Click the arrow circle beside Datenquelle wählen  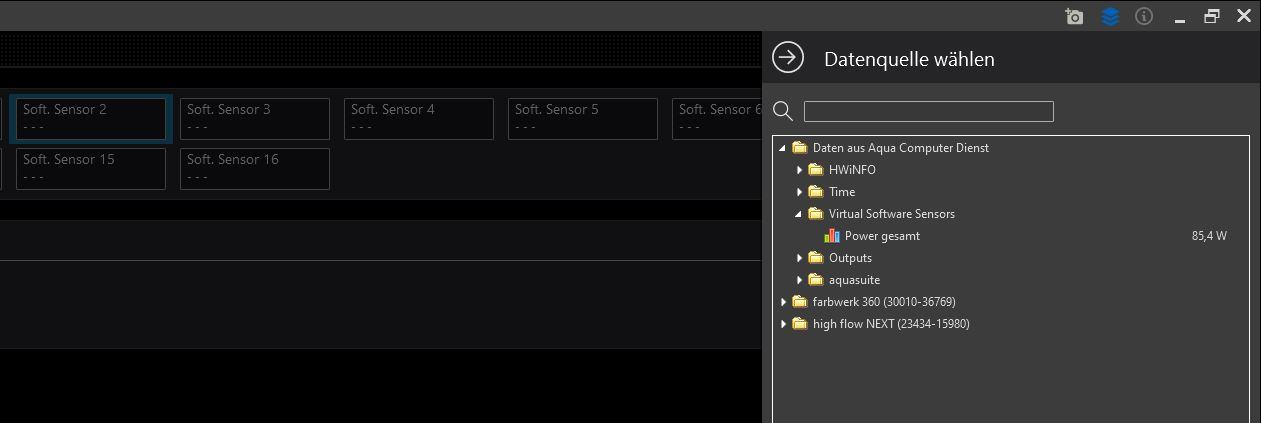click(x=789, y=58)
